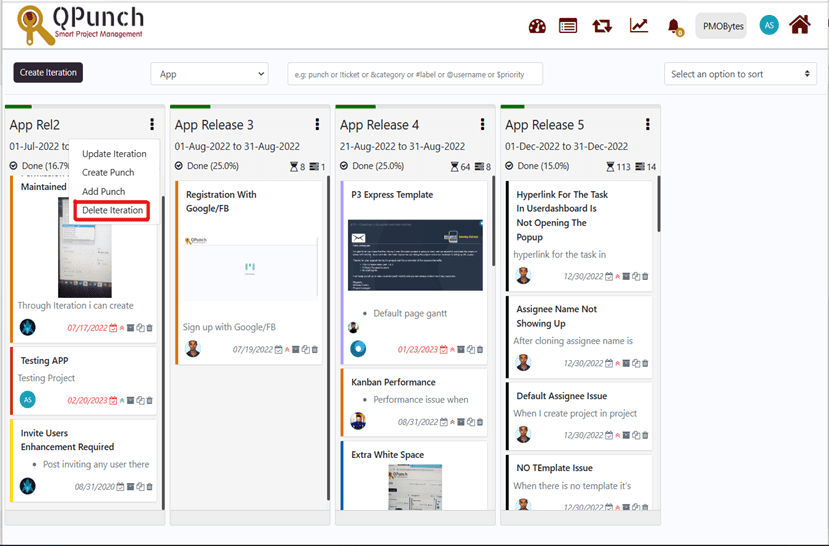Viewport: 829px width, 546px height.
Task: Click the Create Iteration button
Action: pos(49,73)
